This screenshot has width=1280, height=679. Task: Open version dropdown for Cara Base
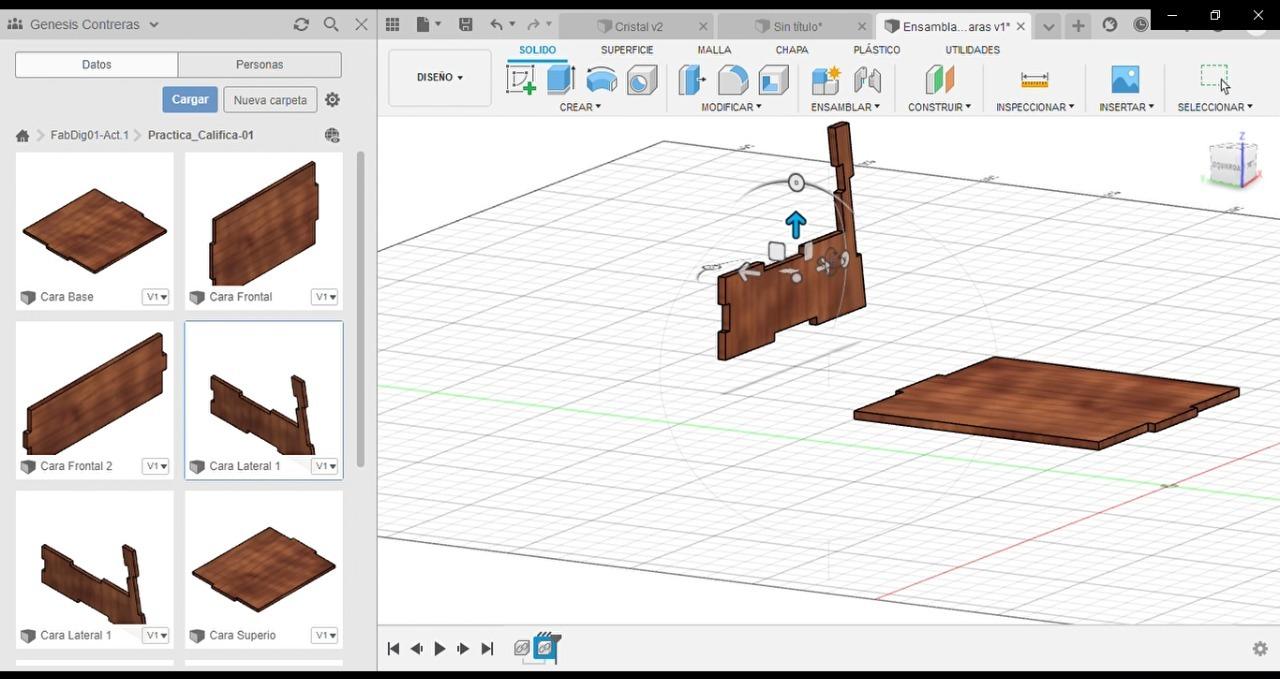coord(156,297)
